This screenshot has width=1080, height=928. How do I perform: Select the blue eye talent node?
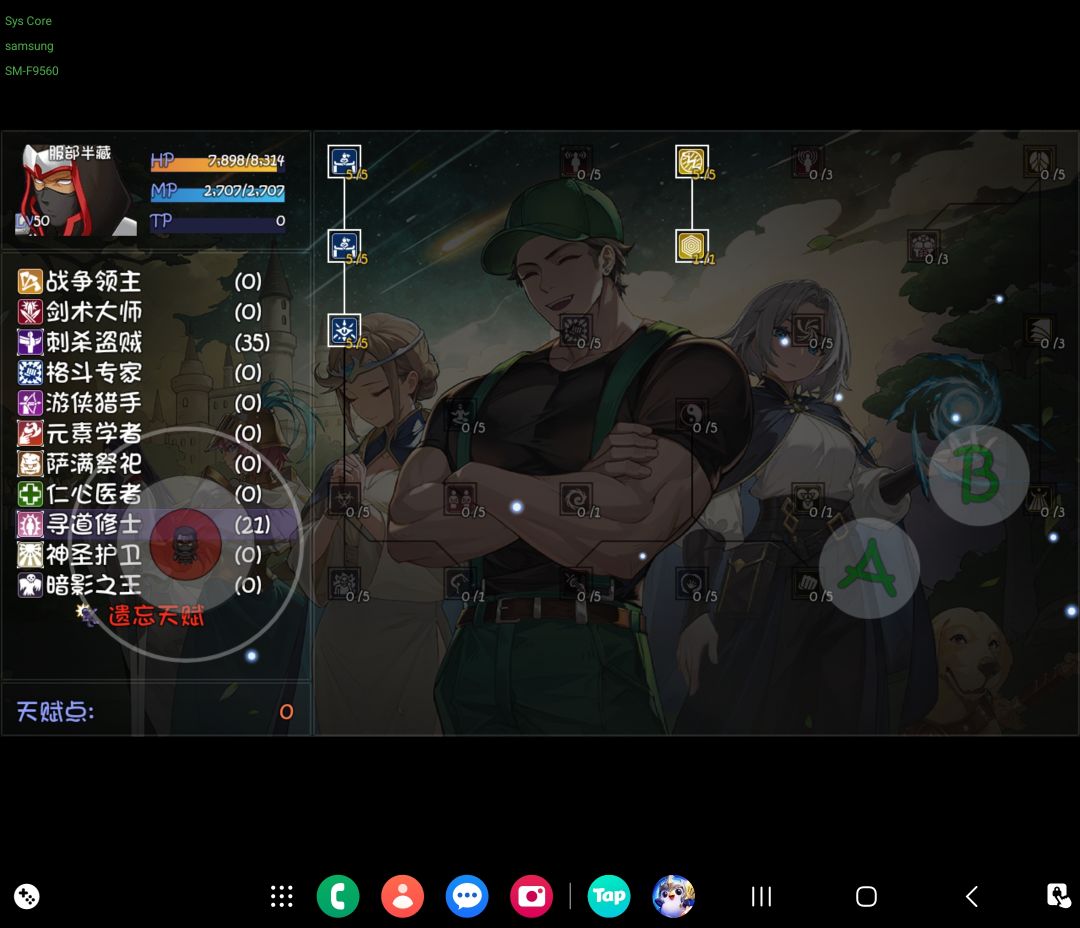(x=344, y=330)
